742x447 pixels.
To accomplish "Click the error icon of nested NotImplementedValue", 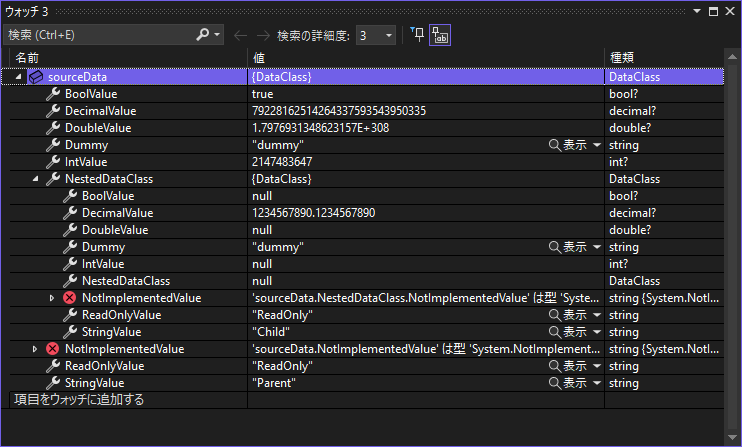I will 70,298.
